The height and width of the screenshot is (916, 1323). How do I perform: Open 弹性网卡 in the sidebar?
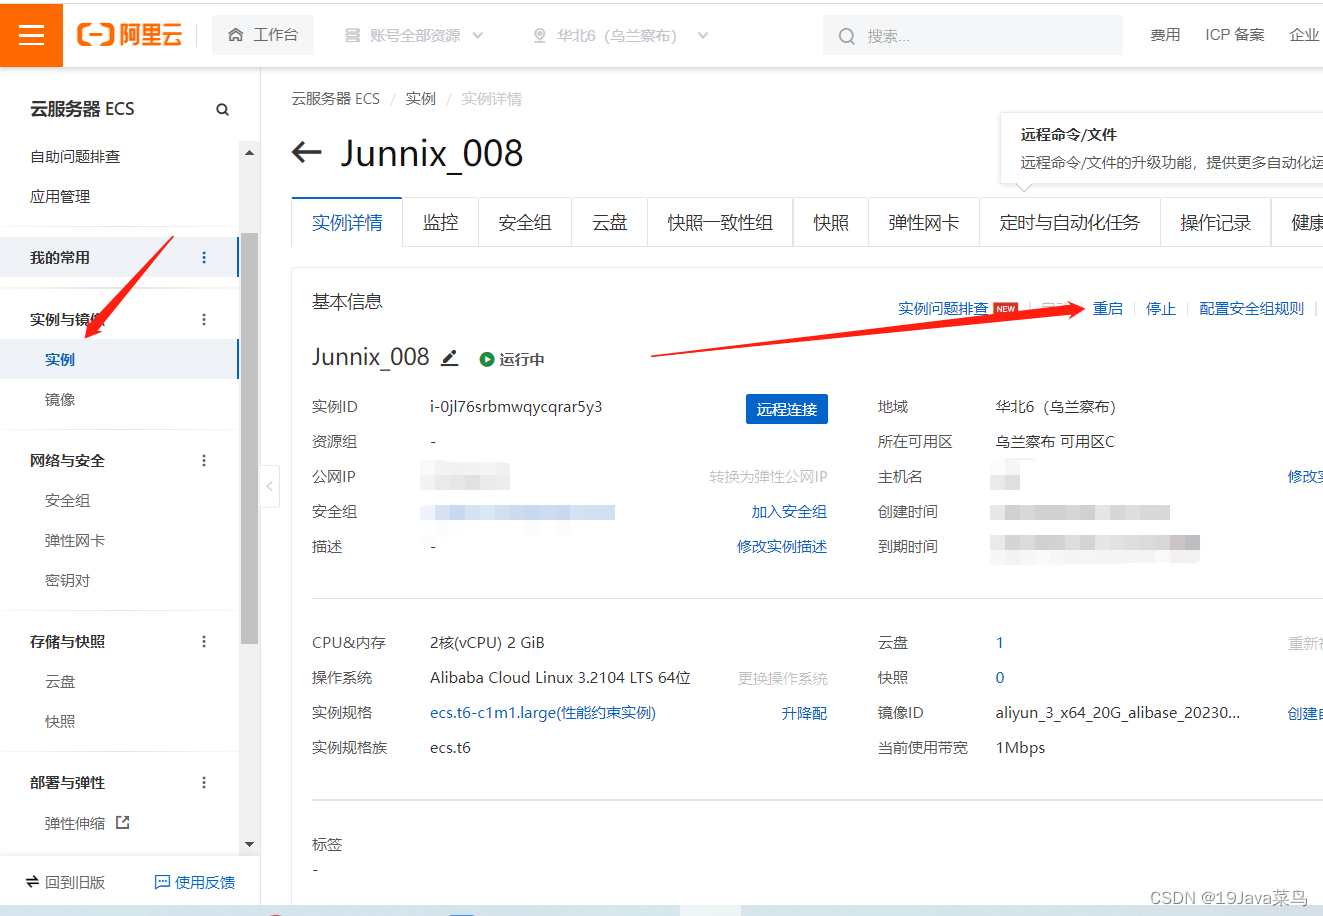(x=75, y=540)
